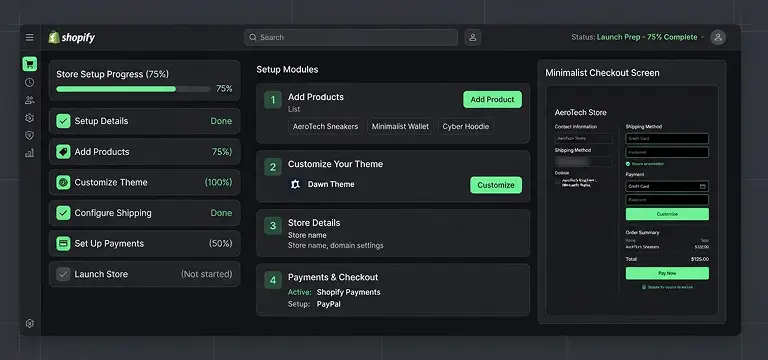The height and width of the screenshot is (360, 768).
Task: Open the hamburger menu icon
Action: pos(30,37)
